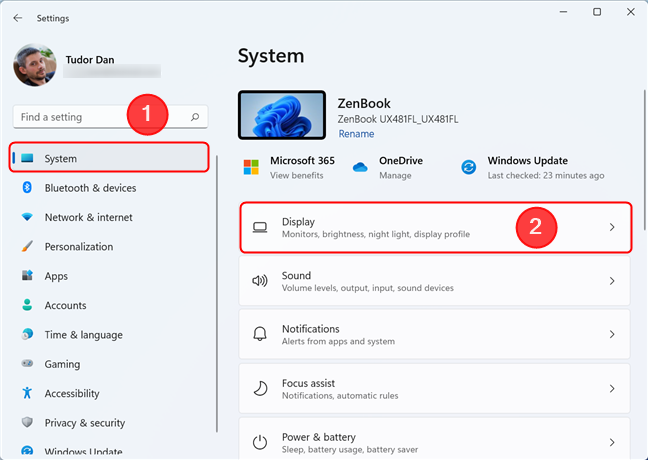648x460 pixels.
Task: Open the System category
Action: [x=109, y=157]
